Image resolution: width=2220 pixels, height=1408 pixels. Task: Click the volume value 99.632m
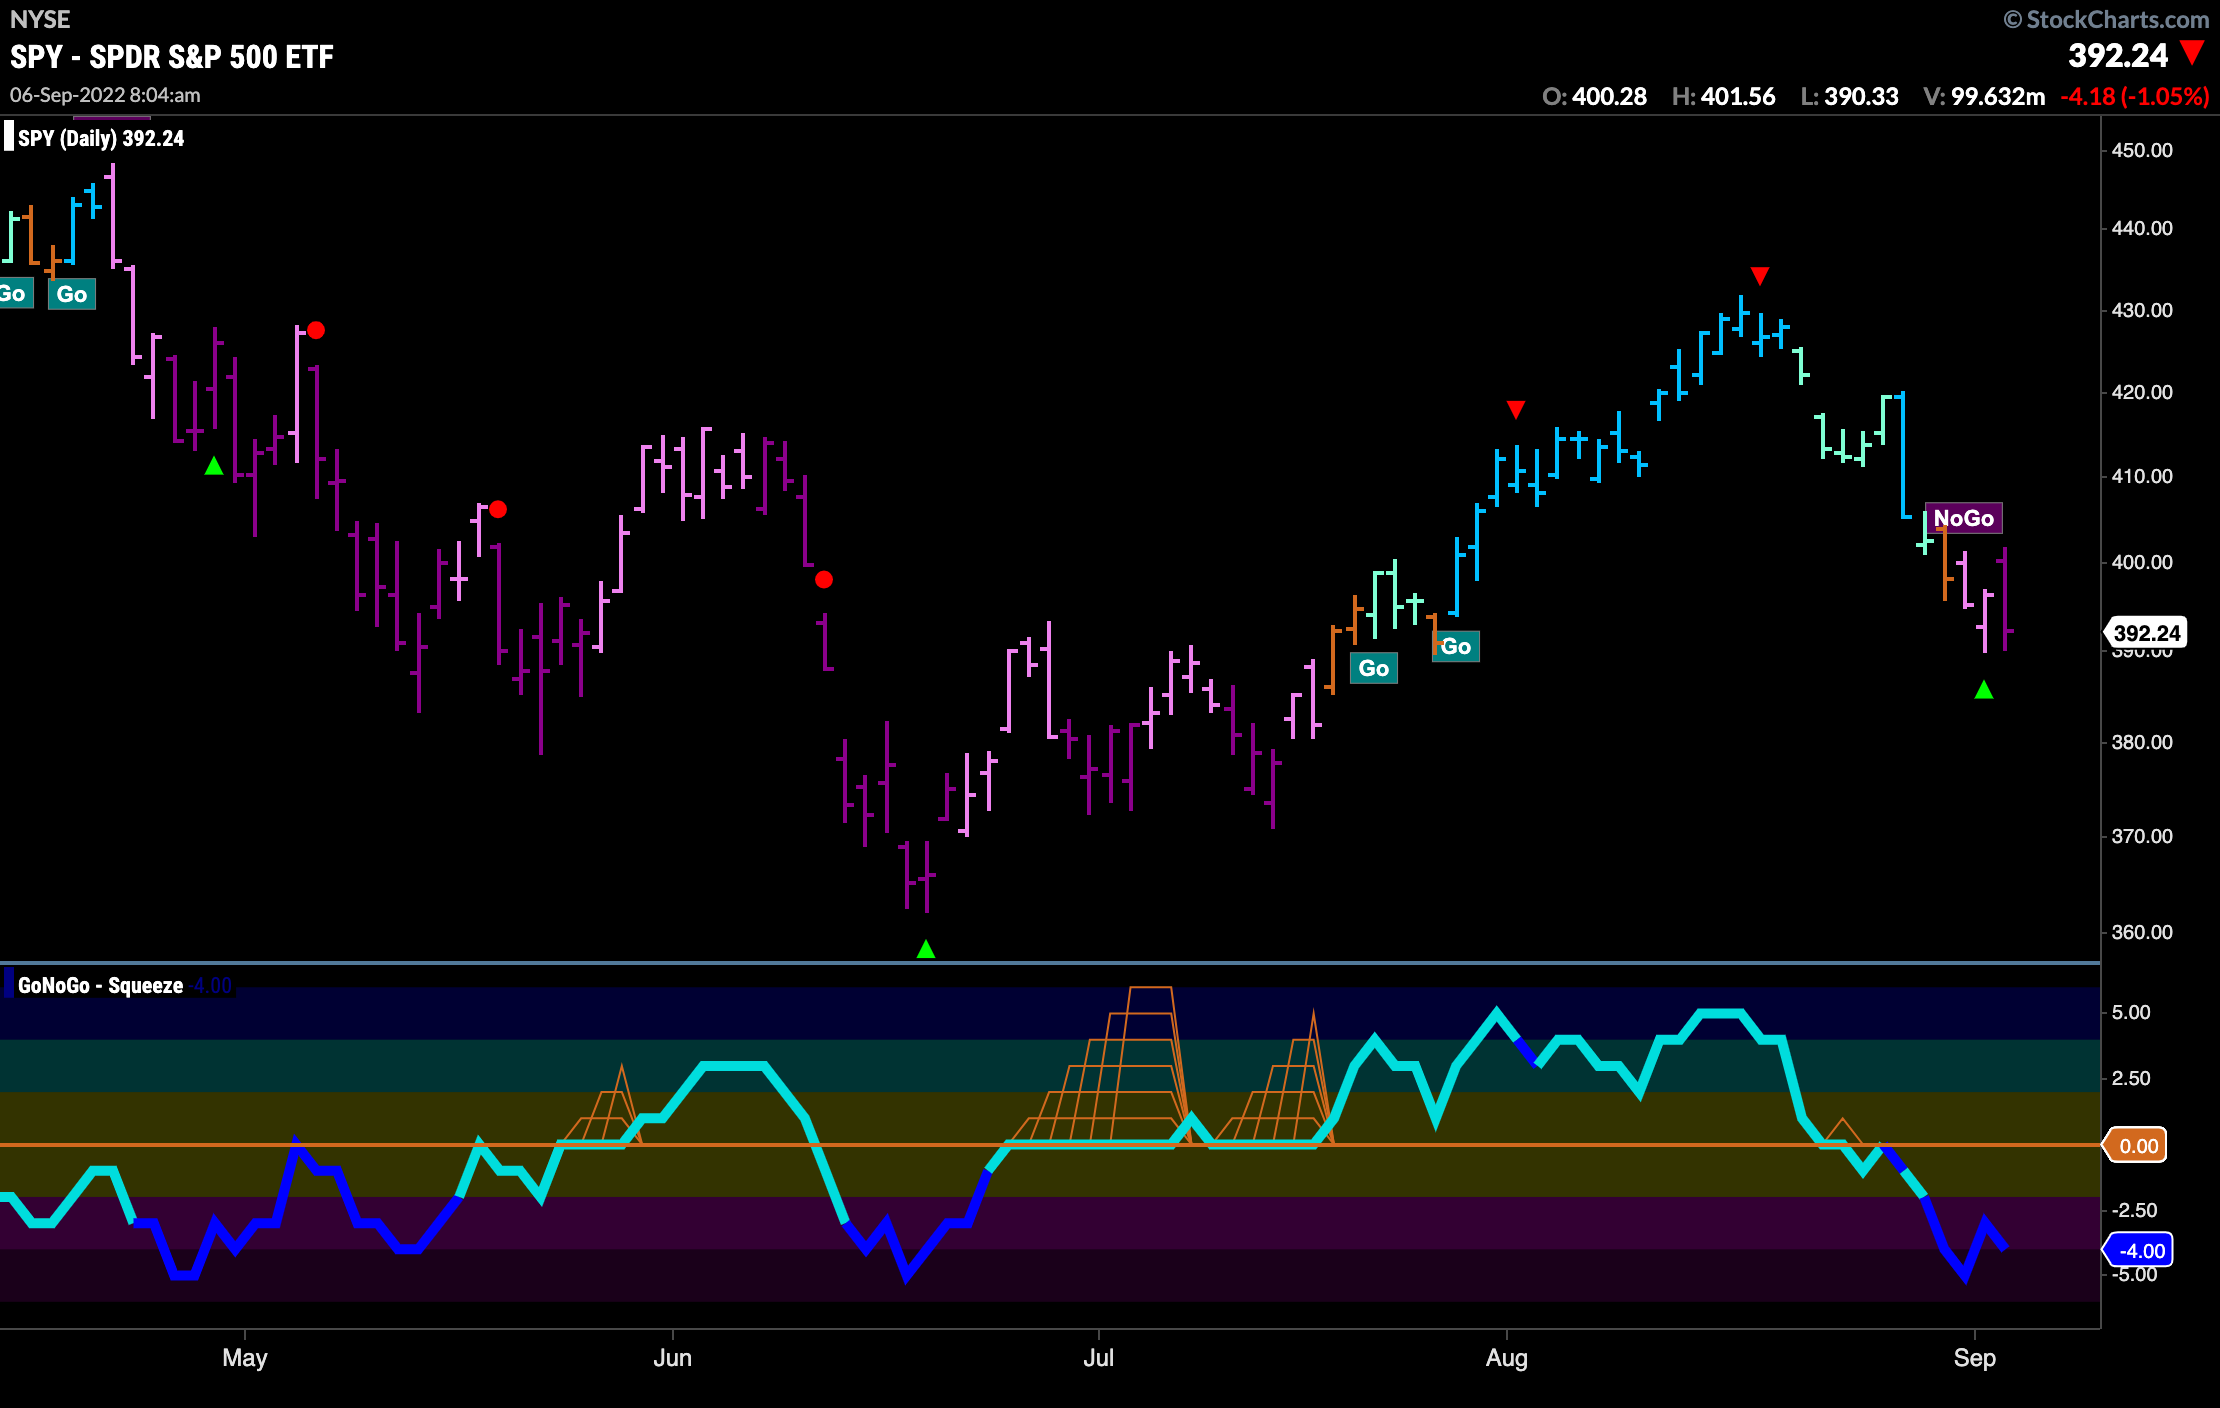[1998, 97]
